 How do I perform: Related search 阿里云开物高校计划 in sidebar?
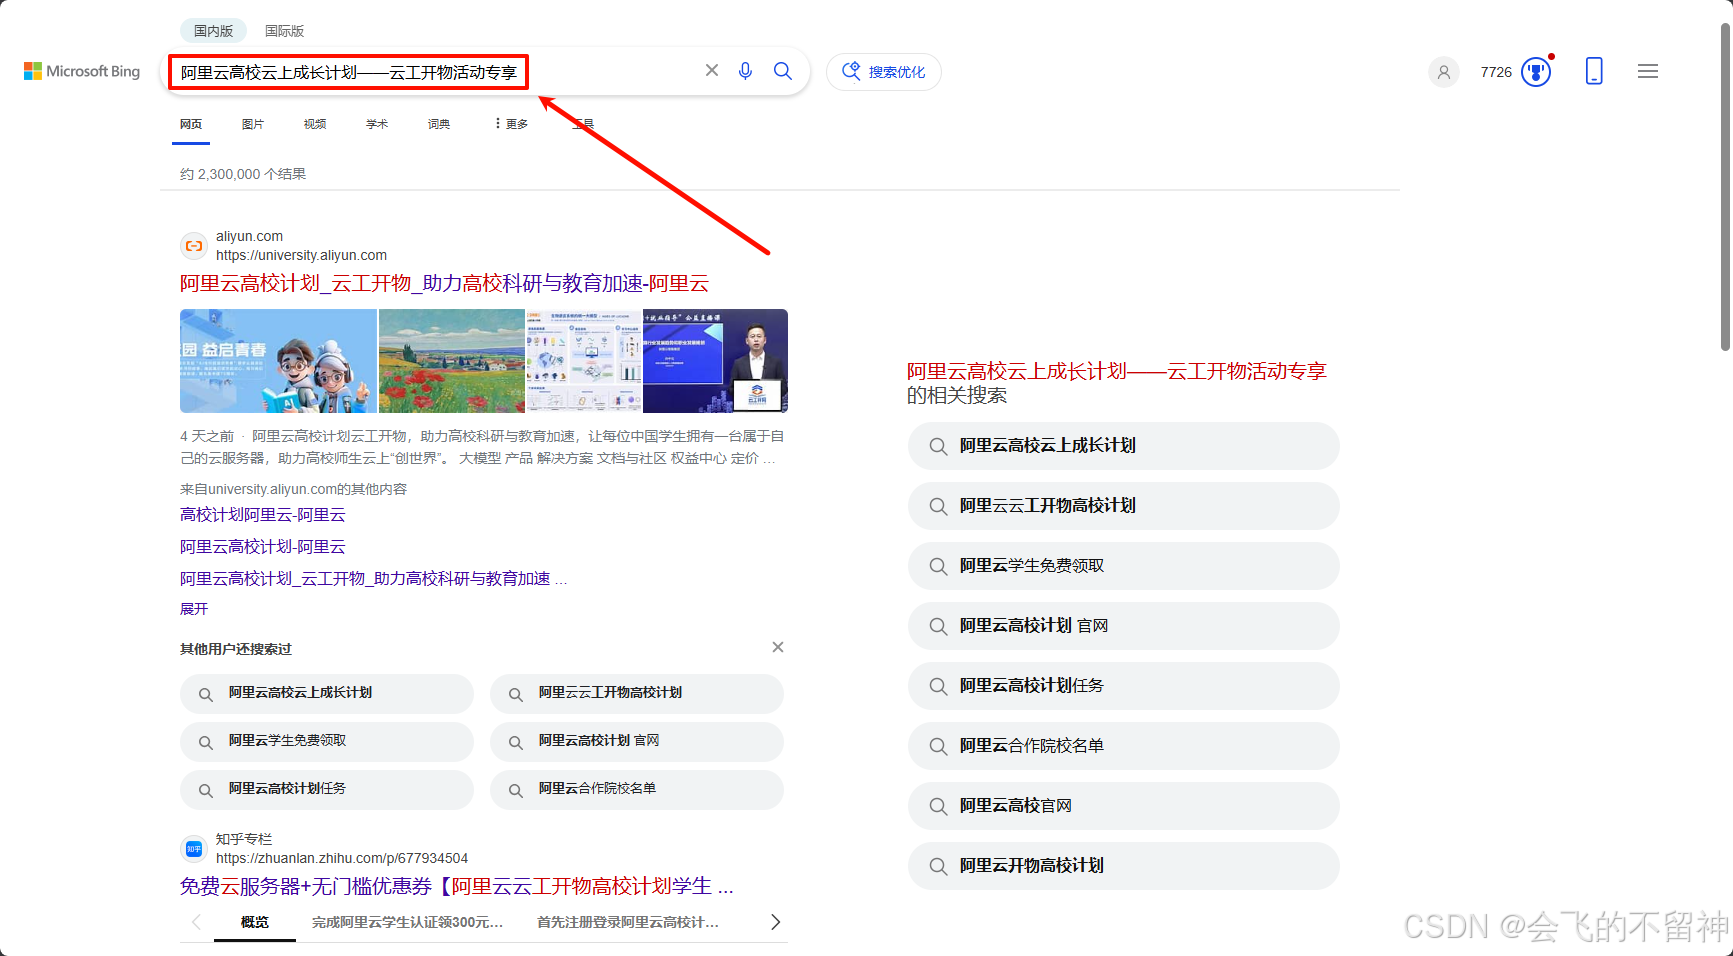(1124, 866)
